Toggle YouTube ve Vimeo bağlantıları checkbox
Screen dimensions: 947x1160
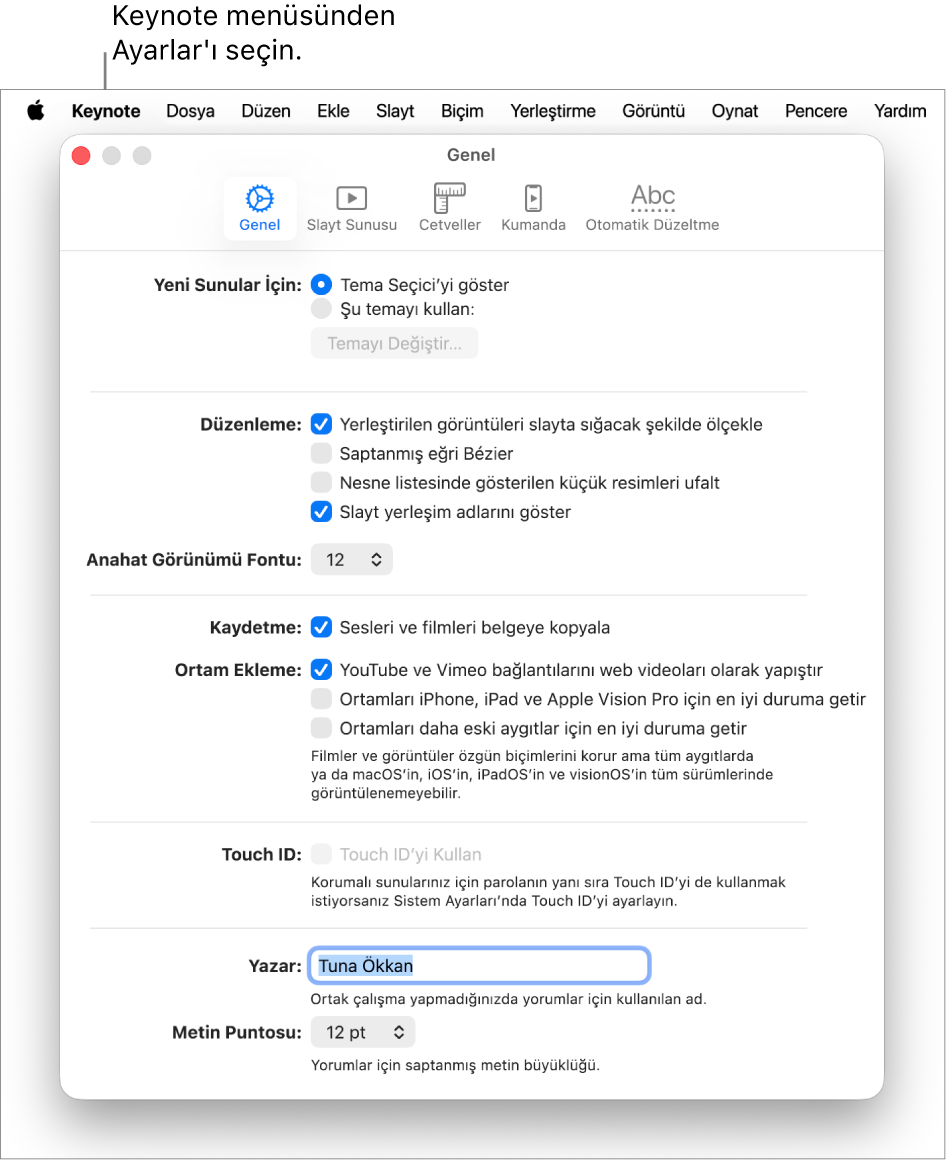point(321,670)
